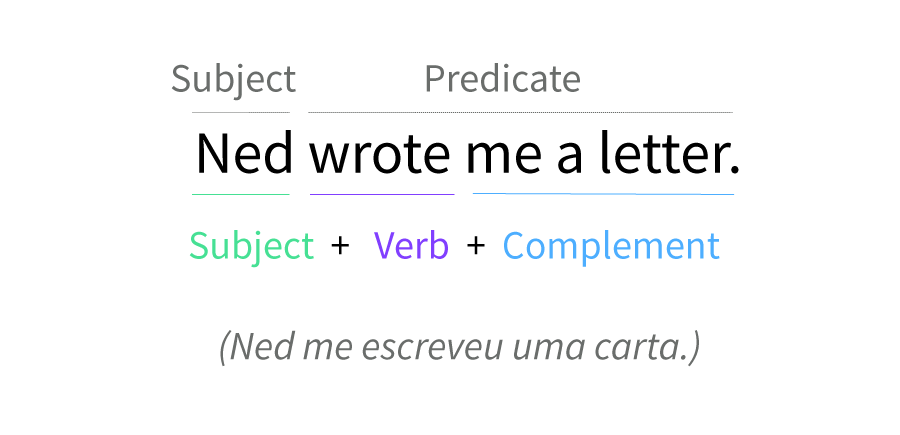
Task: Click the gray "Predicate" heading
Action: 502,79
